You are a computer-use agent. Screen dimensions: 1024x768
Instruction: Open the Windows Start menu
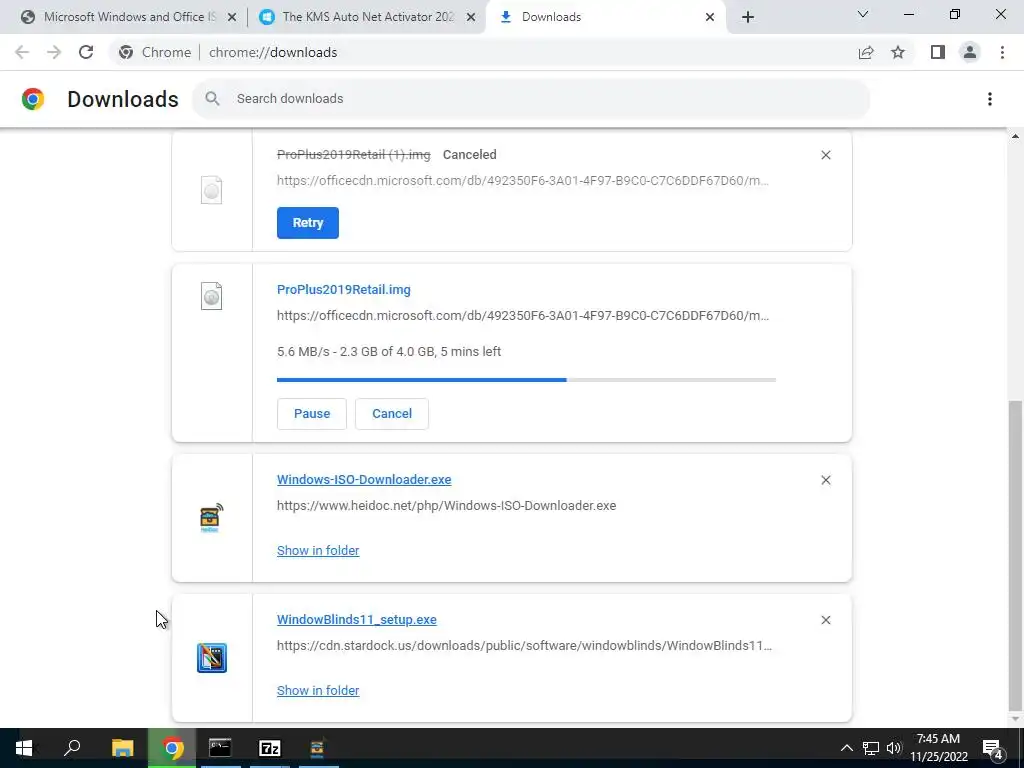pyautogui.click(x=24, y=748)
